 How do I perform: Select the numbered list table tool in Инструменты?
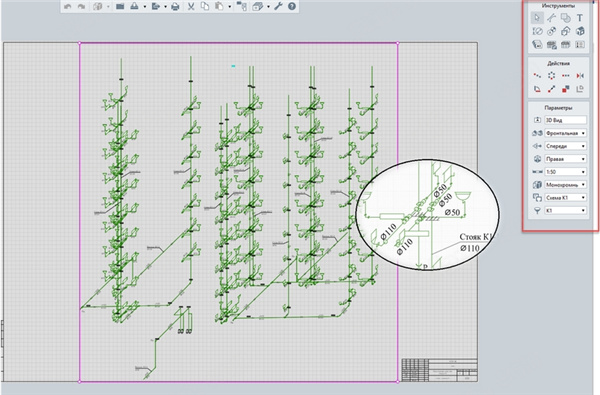[x=580, y=45]
